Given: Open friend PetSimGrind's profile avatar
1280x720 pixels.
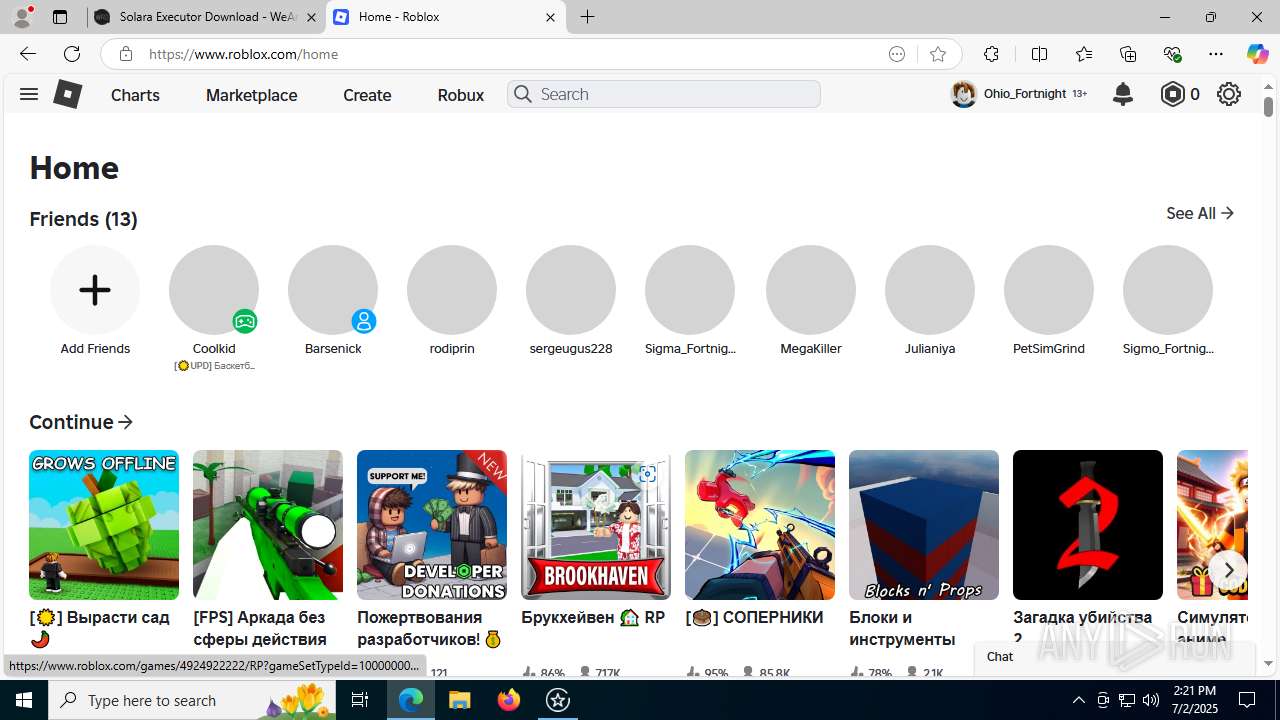Looking at the screenshot, I should pos(1049,290).
